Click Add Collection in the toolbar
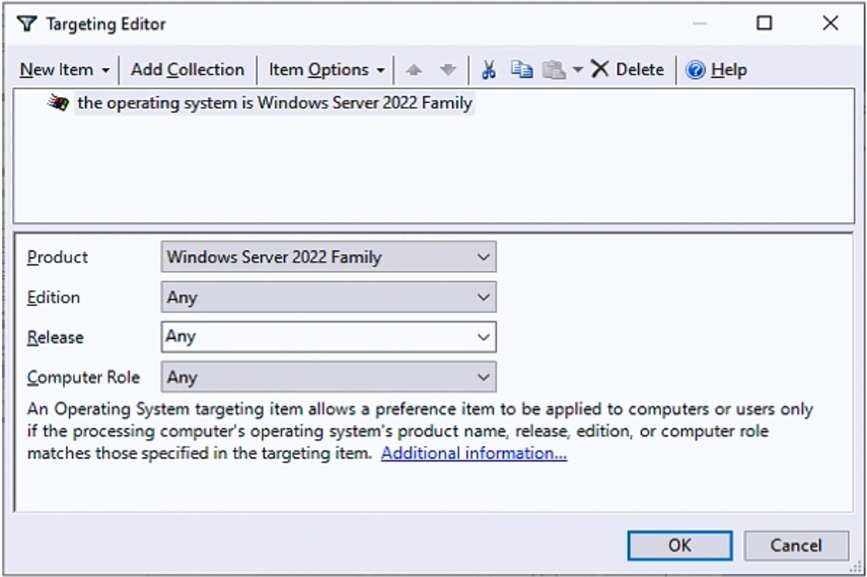867x577 pixels. (x=187, y=70)
